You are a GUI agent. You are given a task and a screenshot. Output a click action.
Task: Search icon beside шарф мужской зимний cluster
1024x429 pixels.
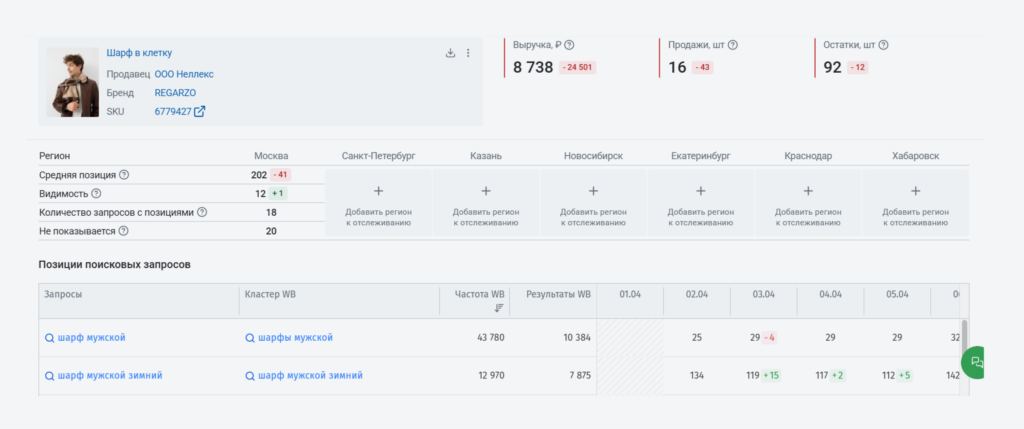249,376
